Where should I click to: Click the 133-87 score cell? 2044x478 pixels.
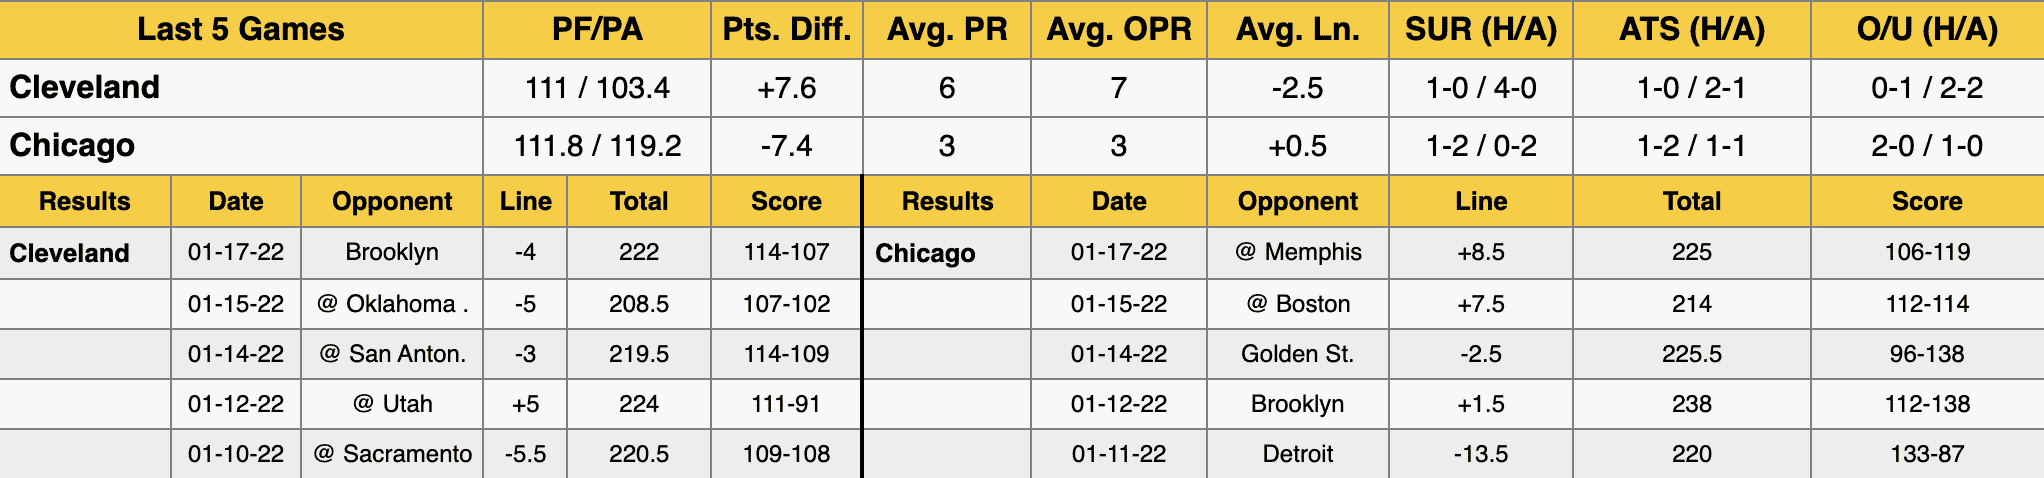pyautogui.click(x=1927, y=454)
